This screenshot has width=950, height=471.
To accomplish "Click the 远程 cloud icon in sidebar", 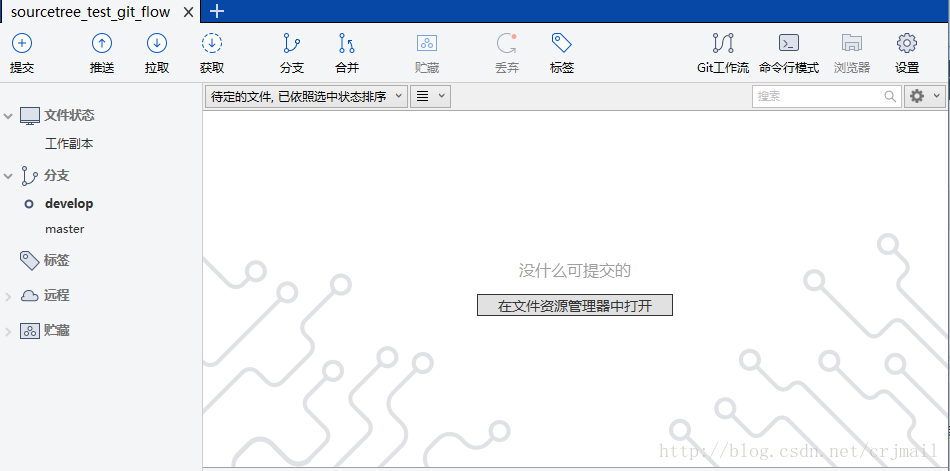I will 30,296.
